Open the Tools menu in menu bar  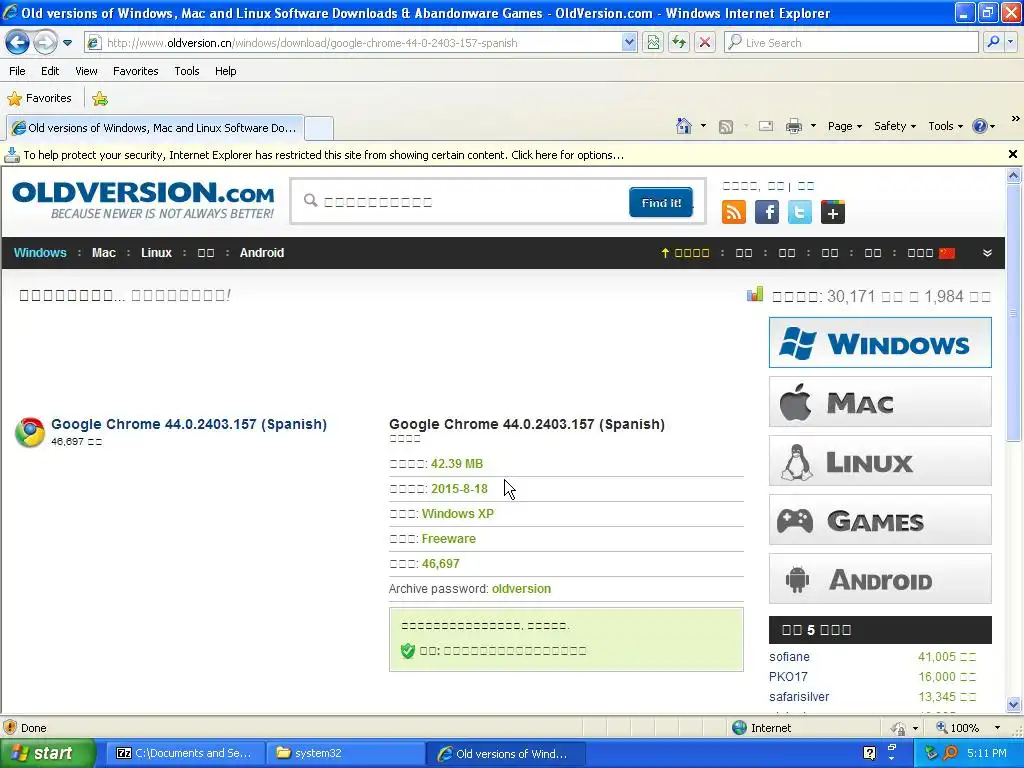pos(187,71)
